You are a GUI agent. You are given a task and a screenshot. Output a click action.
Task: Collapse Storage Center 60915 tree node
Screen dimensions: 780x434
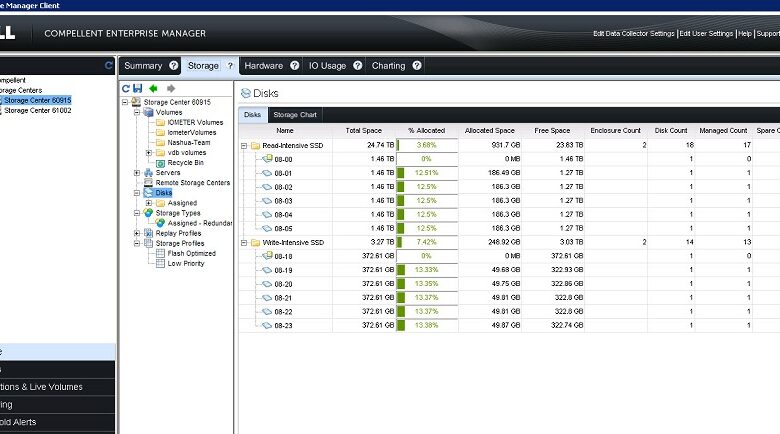(125, 102)
